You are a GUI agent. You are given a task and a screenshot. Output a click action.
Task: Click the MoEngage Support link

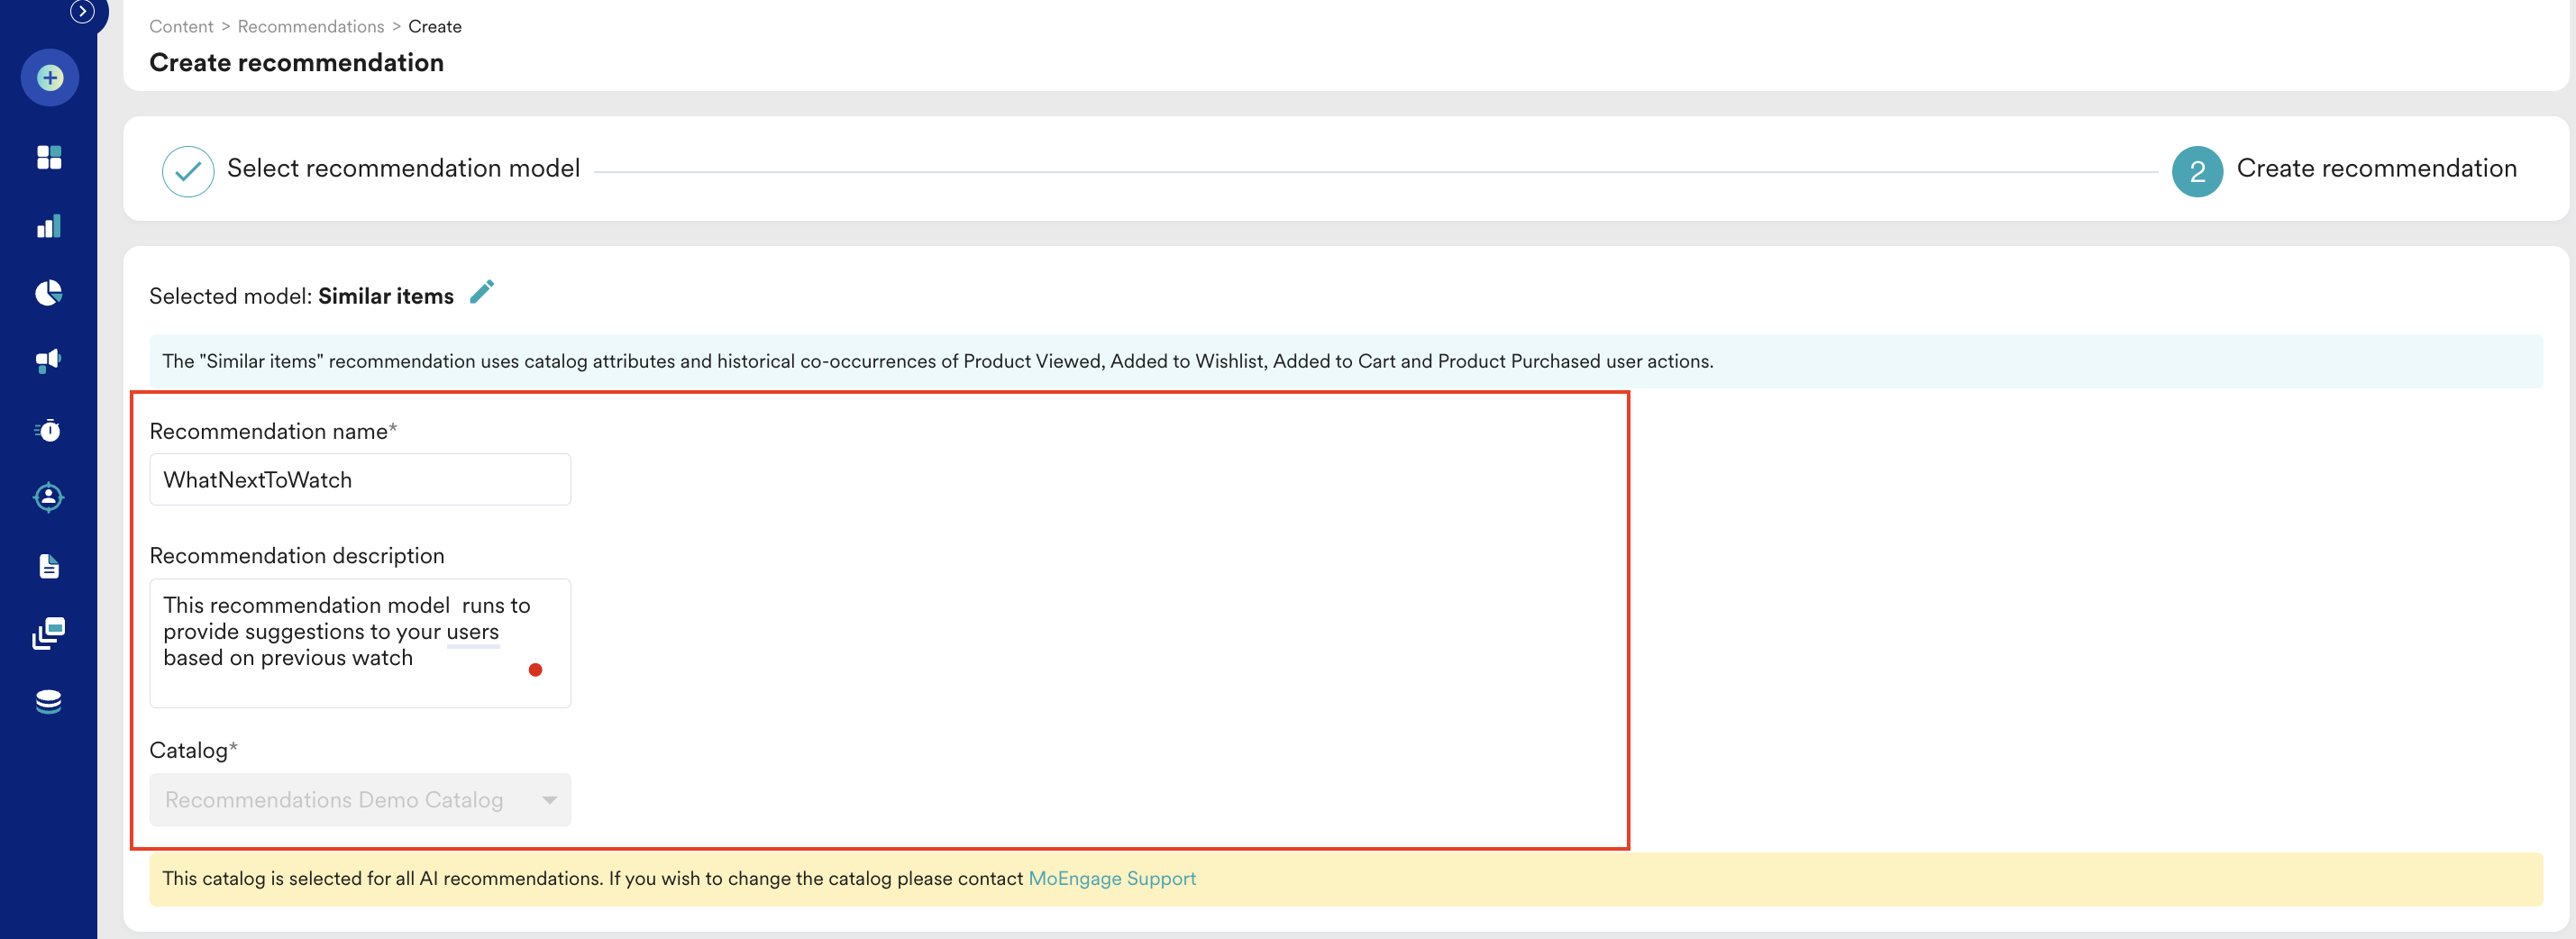coord(1111,878)
